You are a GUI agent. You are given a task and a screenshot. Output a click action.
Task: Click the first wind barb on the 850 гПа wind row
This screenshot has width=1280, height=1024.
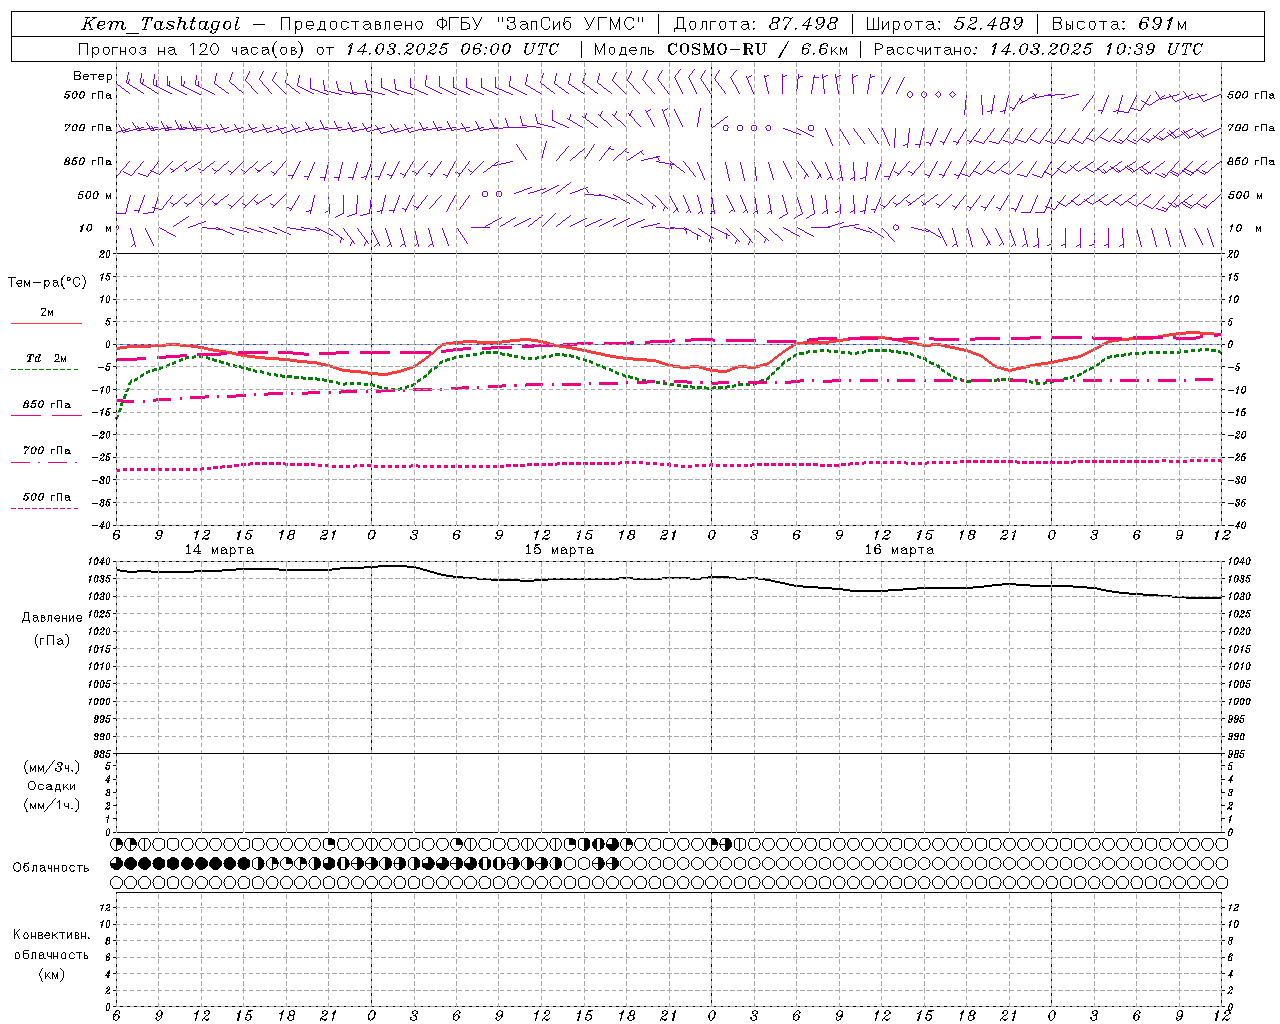[122, 168]
